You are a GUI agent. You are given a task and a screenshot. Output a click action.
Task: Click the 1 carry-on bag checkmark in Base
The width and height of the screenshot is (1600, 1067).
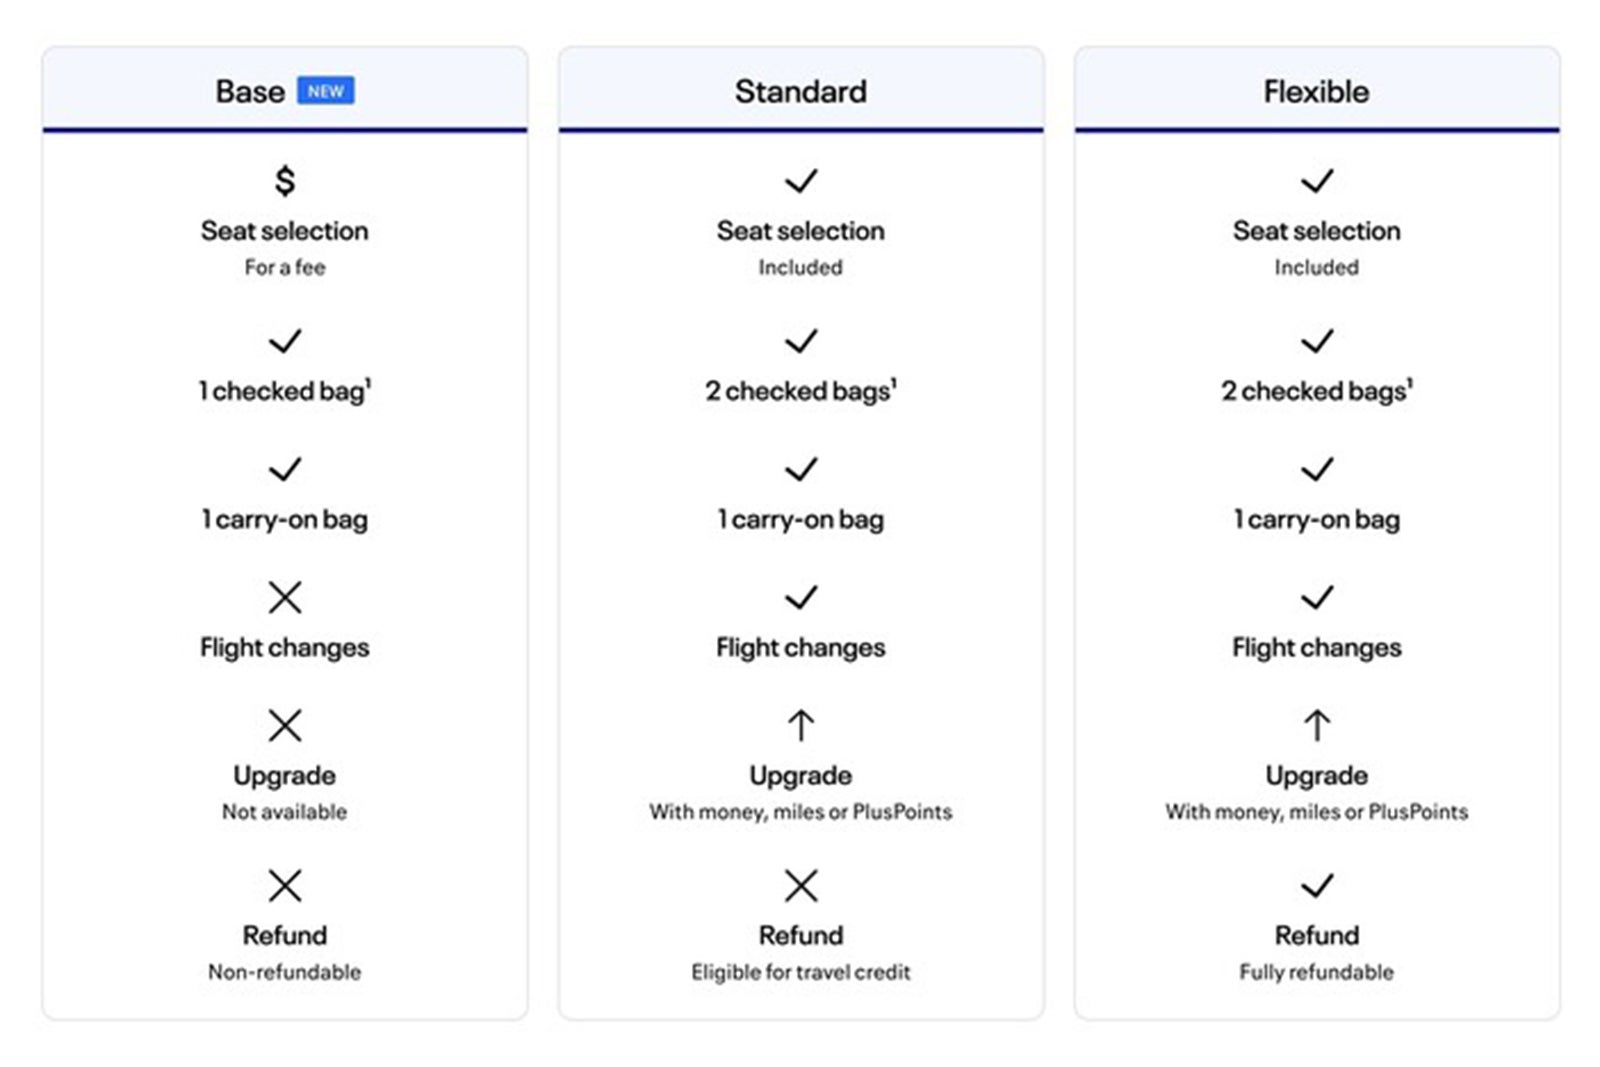point(285,470)
